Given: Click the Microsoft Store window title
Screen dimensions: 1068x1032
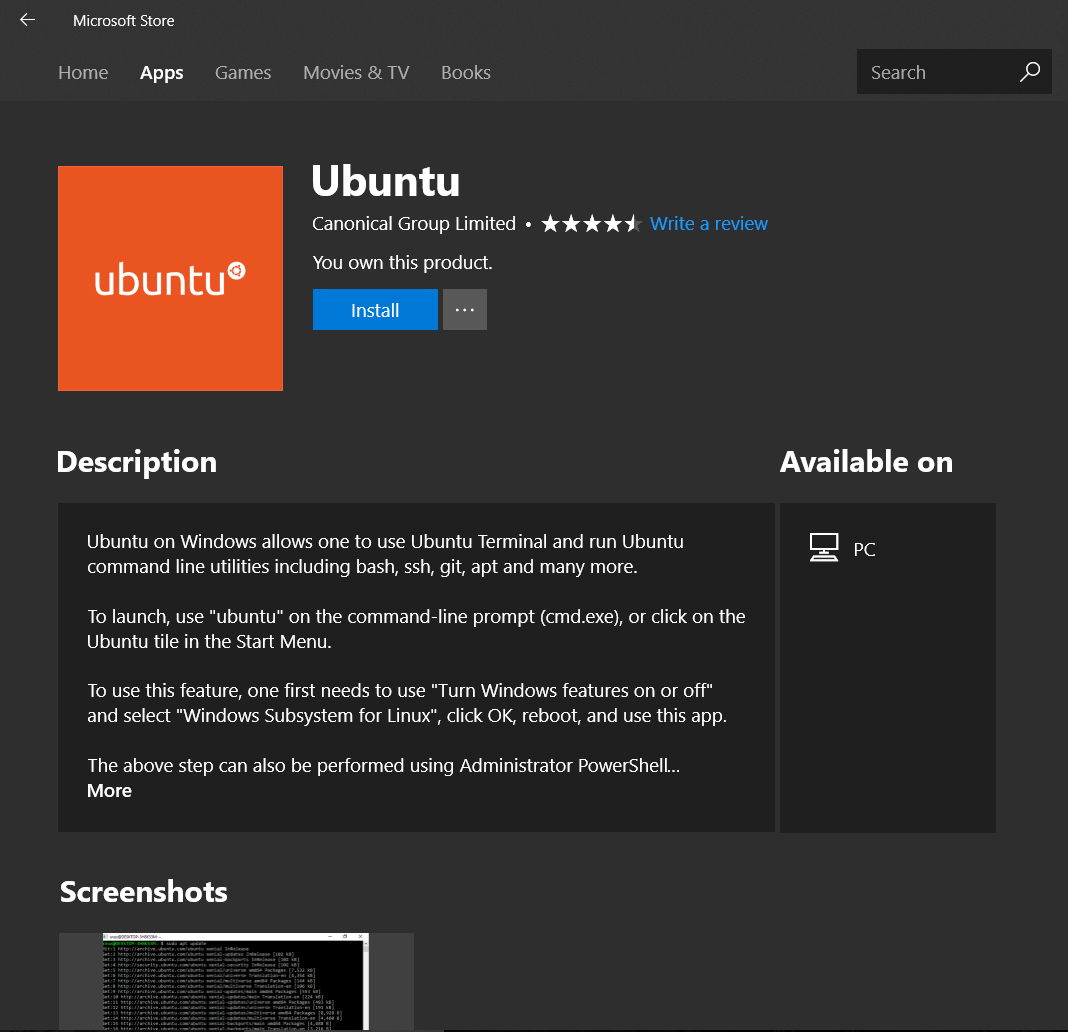Looking at the screenshot, I should coord(124,20).
